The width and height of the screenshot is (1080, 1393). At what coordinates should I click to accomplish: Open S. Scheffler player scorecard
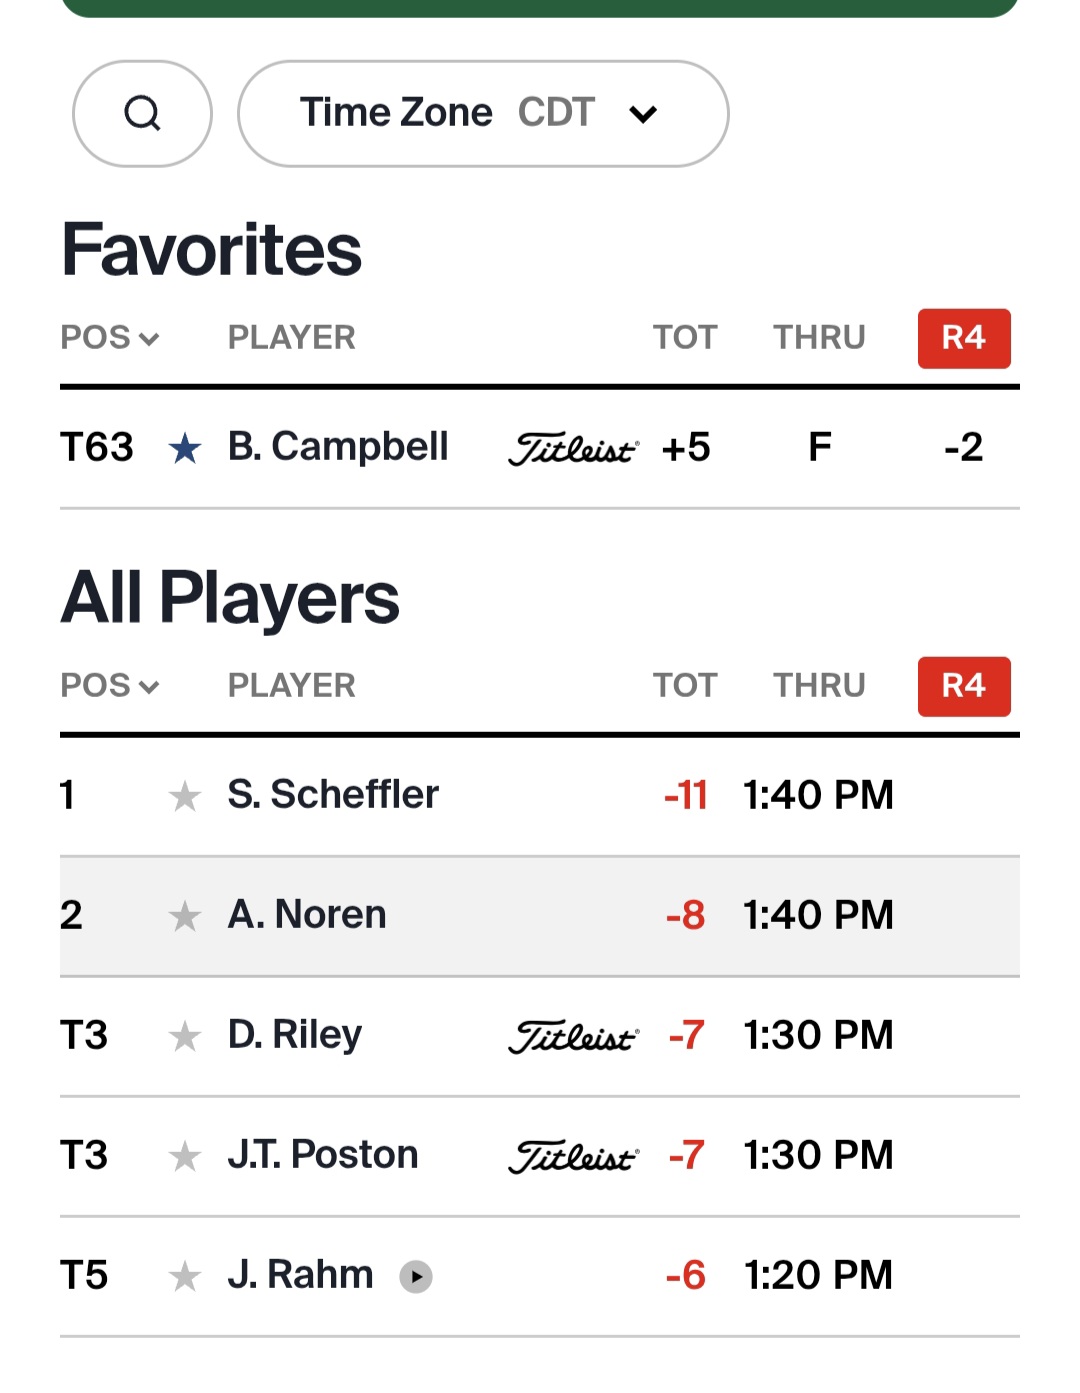[333, 795]
